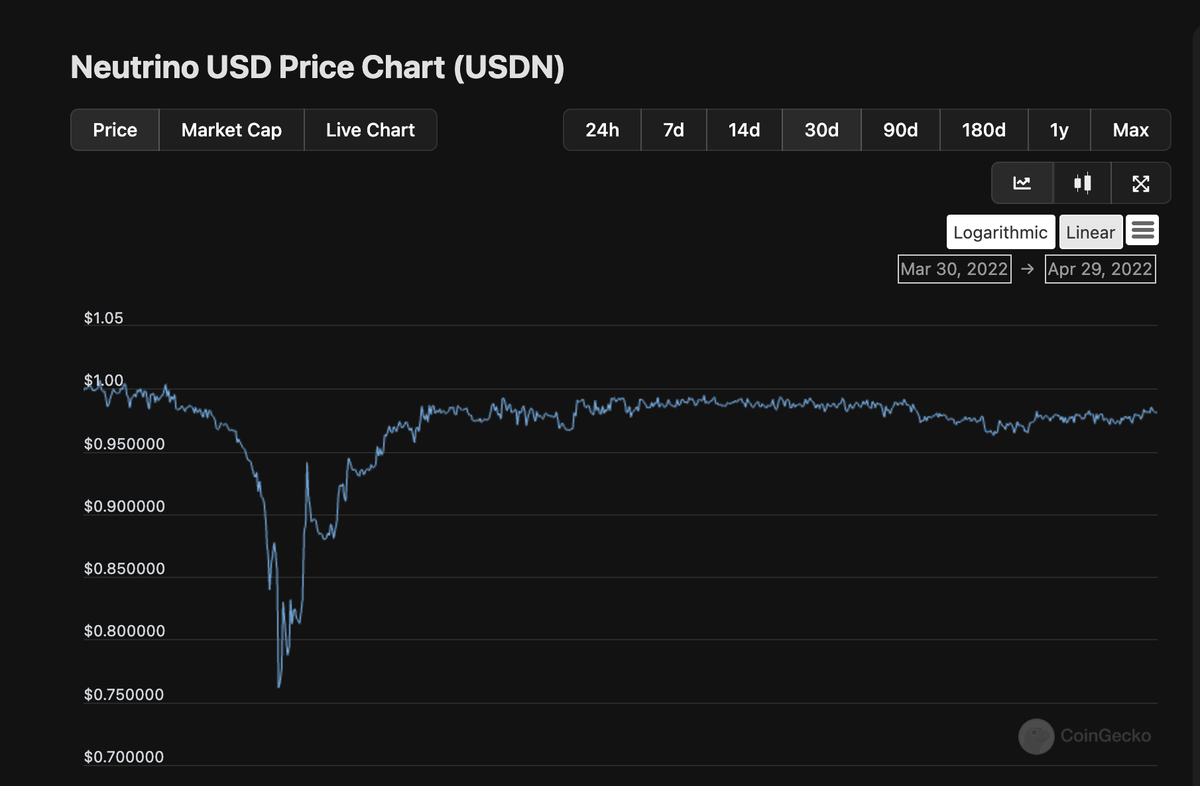Click the CoinGecko logo watermark
Screen dimensions: 1200x786
1085,736
